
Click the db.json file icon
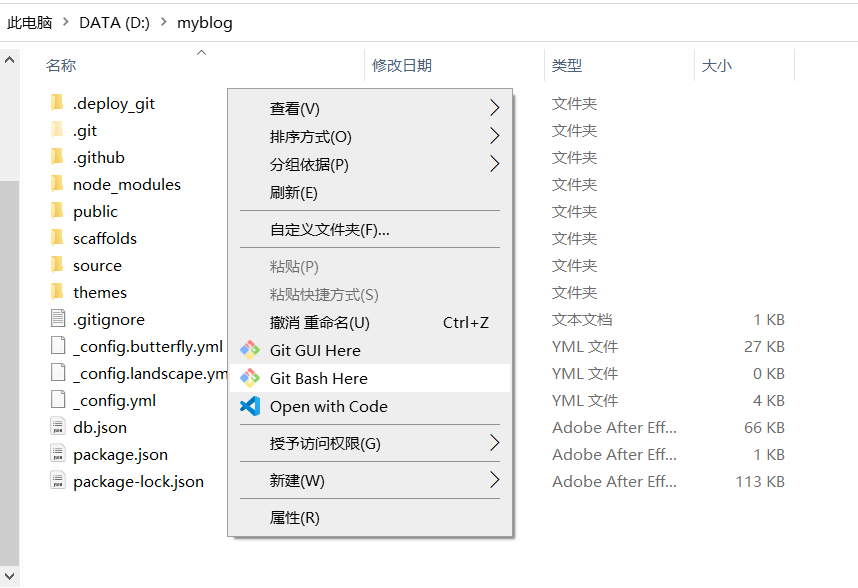(x=57, y=427)
